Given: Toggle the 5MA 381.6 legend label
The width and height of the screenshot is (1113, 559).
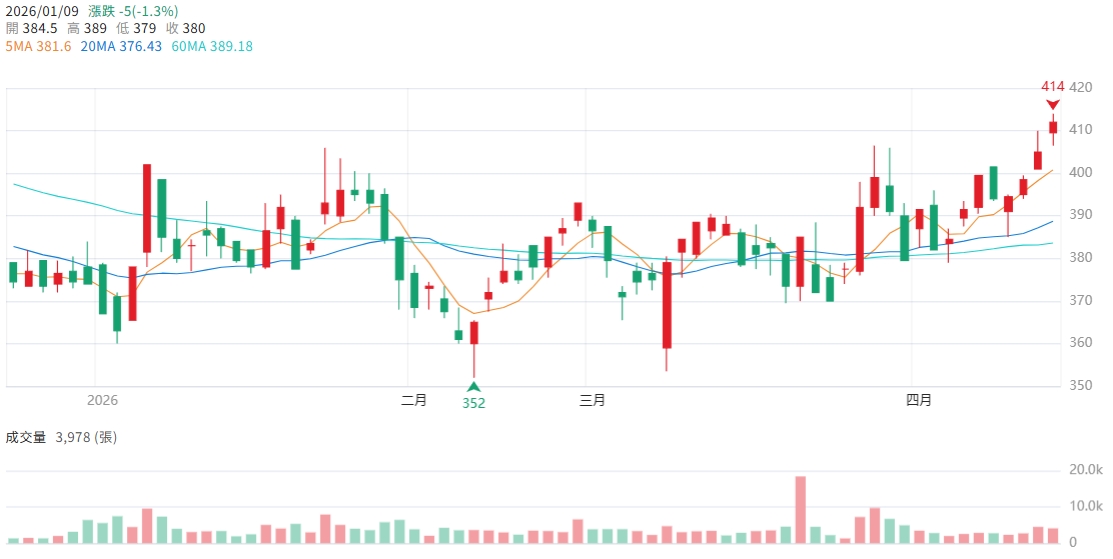Looking at the screenshot, I should [x=38, y=46].
